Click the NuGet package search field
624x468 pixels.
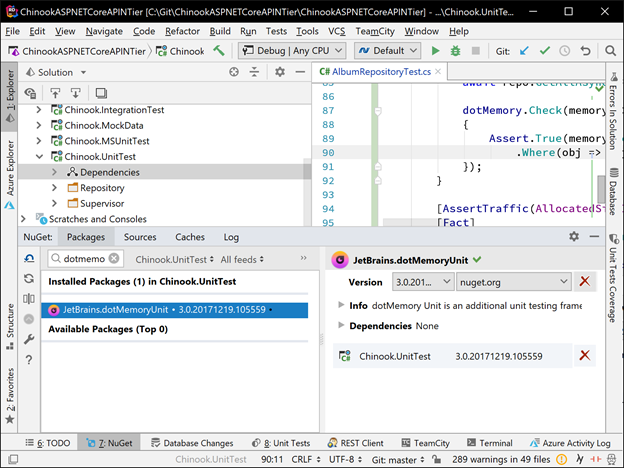[x=86, y=259]
